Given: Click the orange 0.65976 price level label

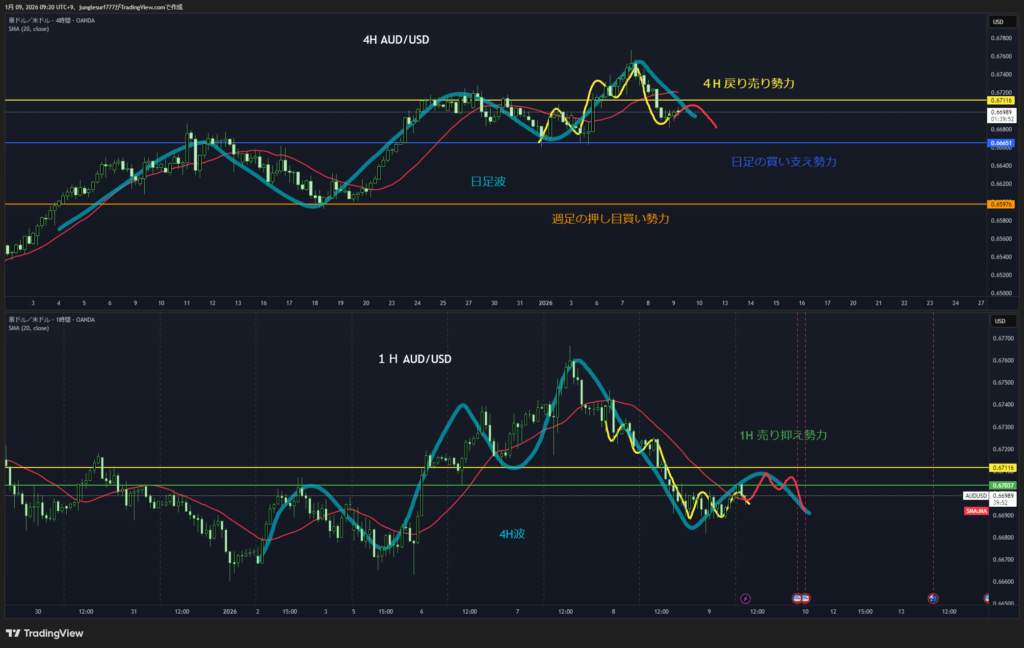Looking at the screenshot, I should pyautogui.click(x=1001, y=204).
